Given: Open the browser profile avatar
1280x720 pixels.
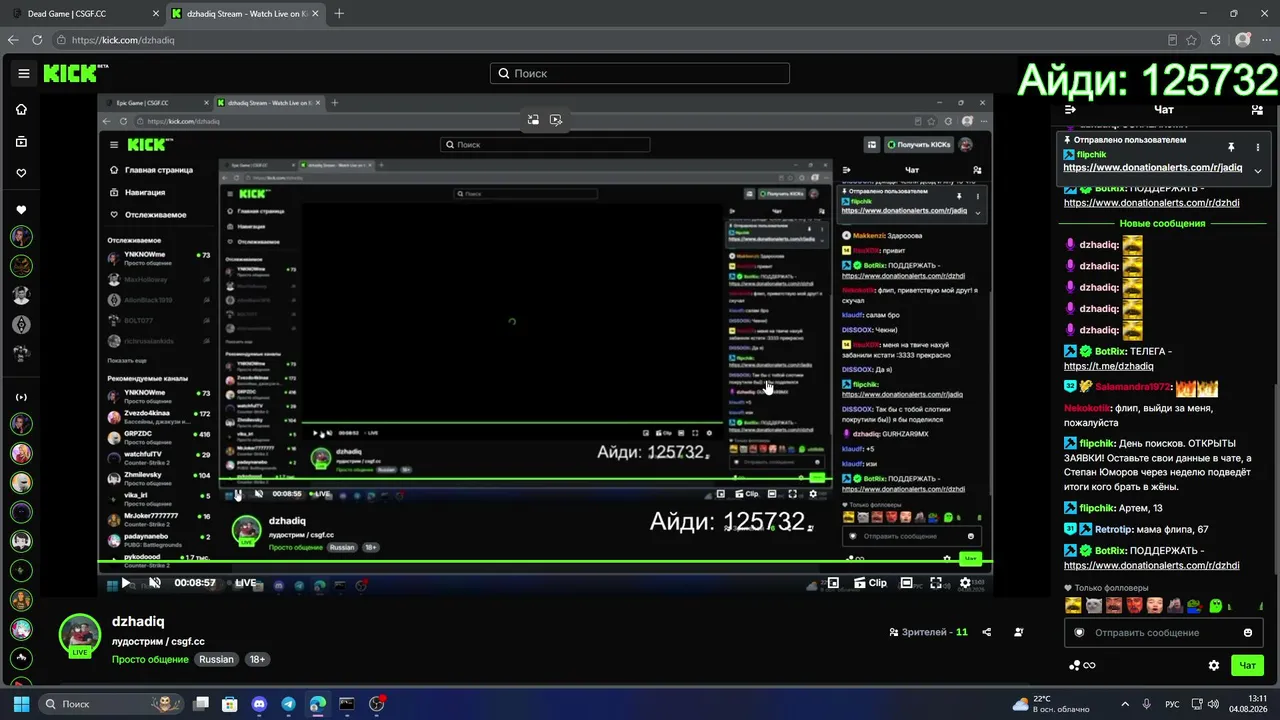Looking at the screenshot, I should [1243, 40].
